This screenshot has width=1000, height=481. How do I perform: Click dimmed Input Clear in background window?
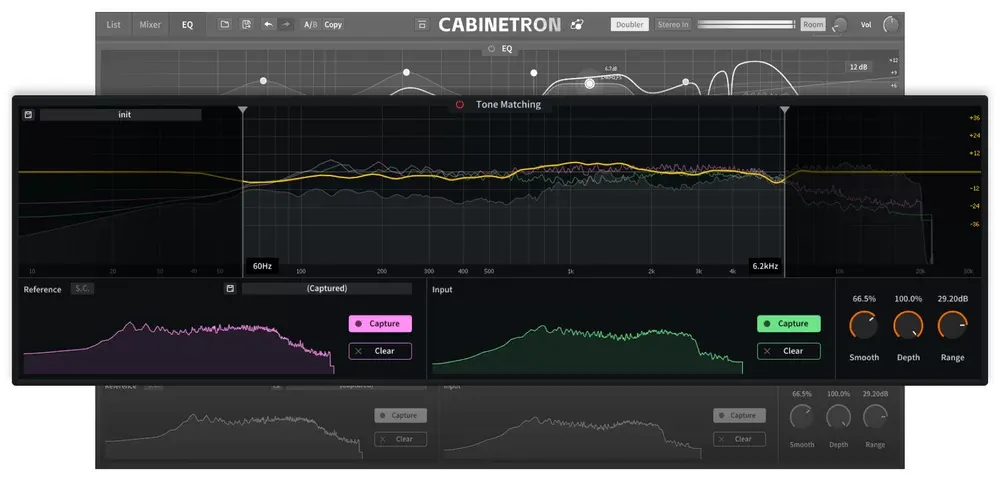[x=739, y=439]
